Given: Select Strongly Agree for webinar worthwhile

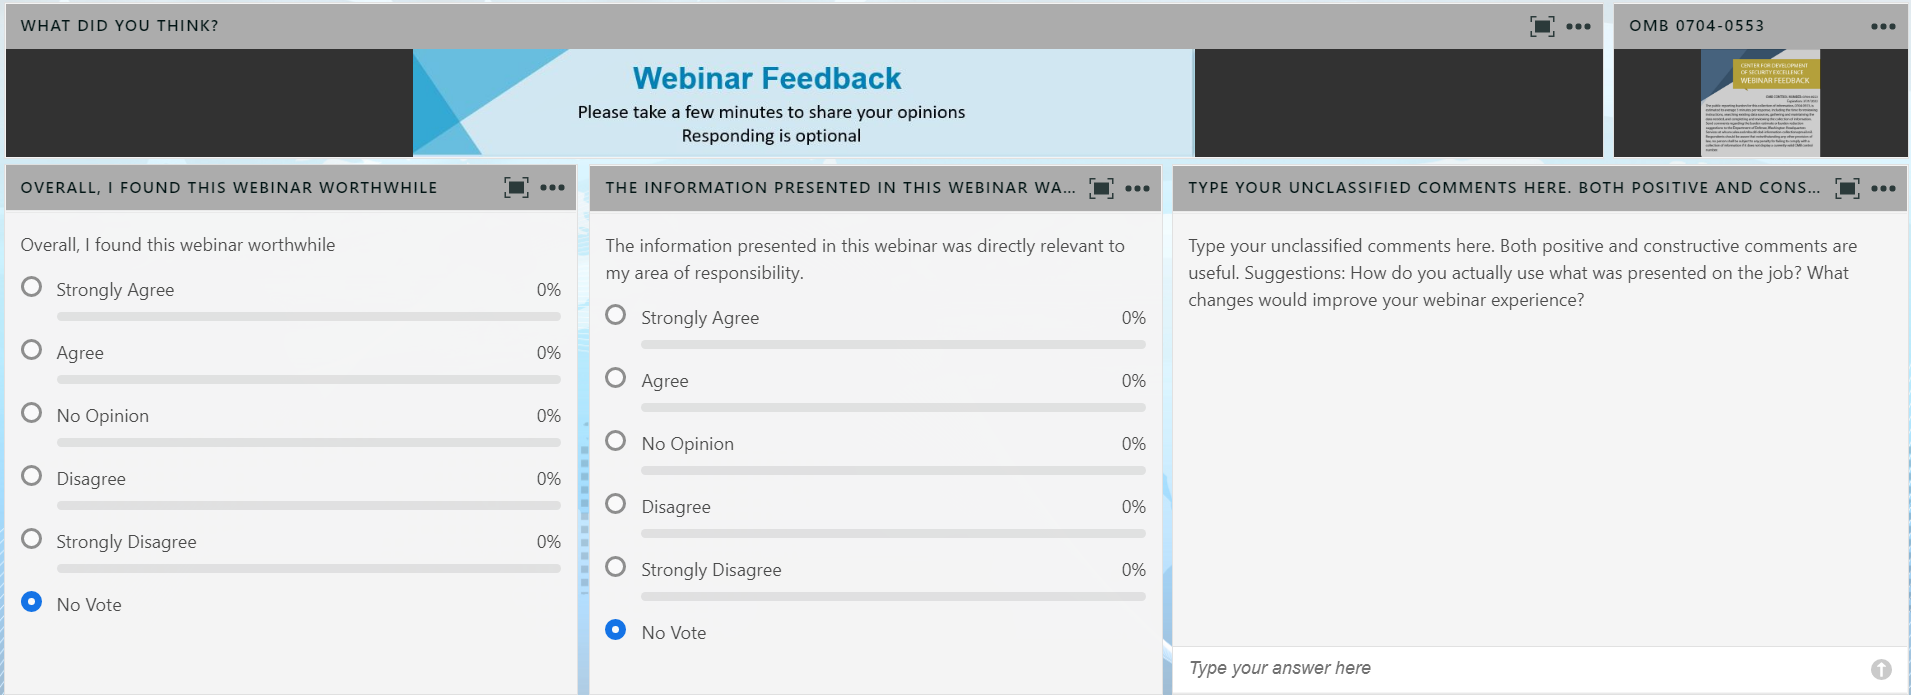Looking at the screenshot, I should coord(32,288).
